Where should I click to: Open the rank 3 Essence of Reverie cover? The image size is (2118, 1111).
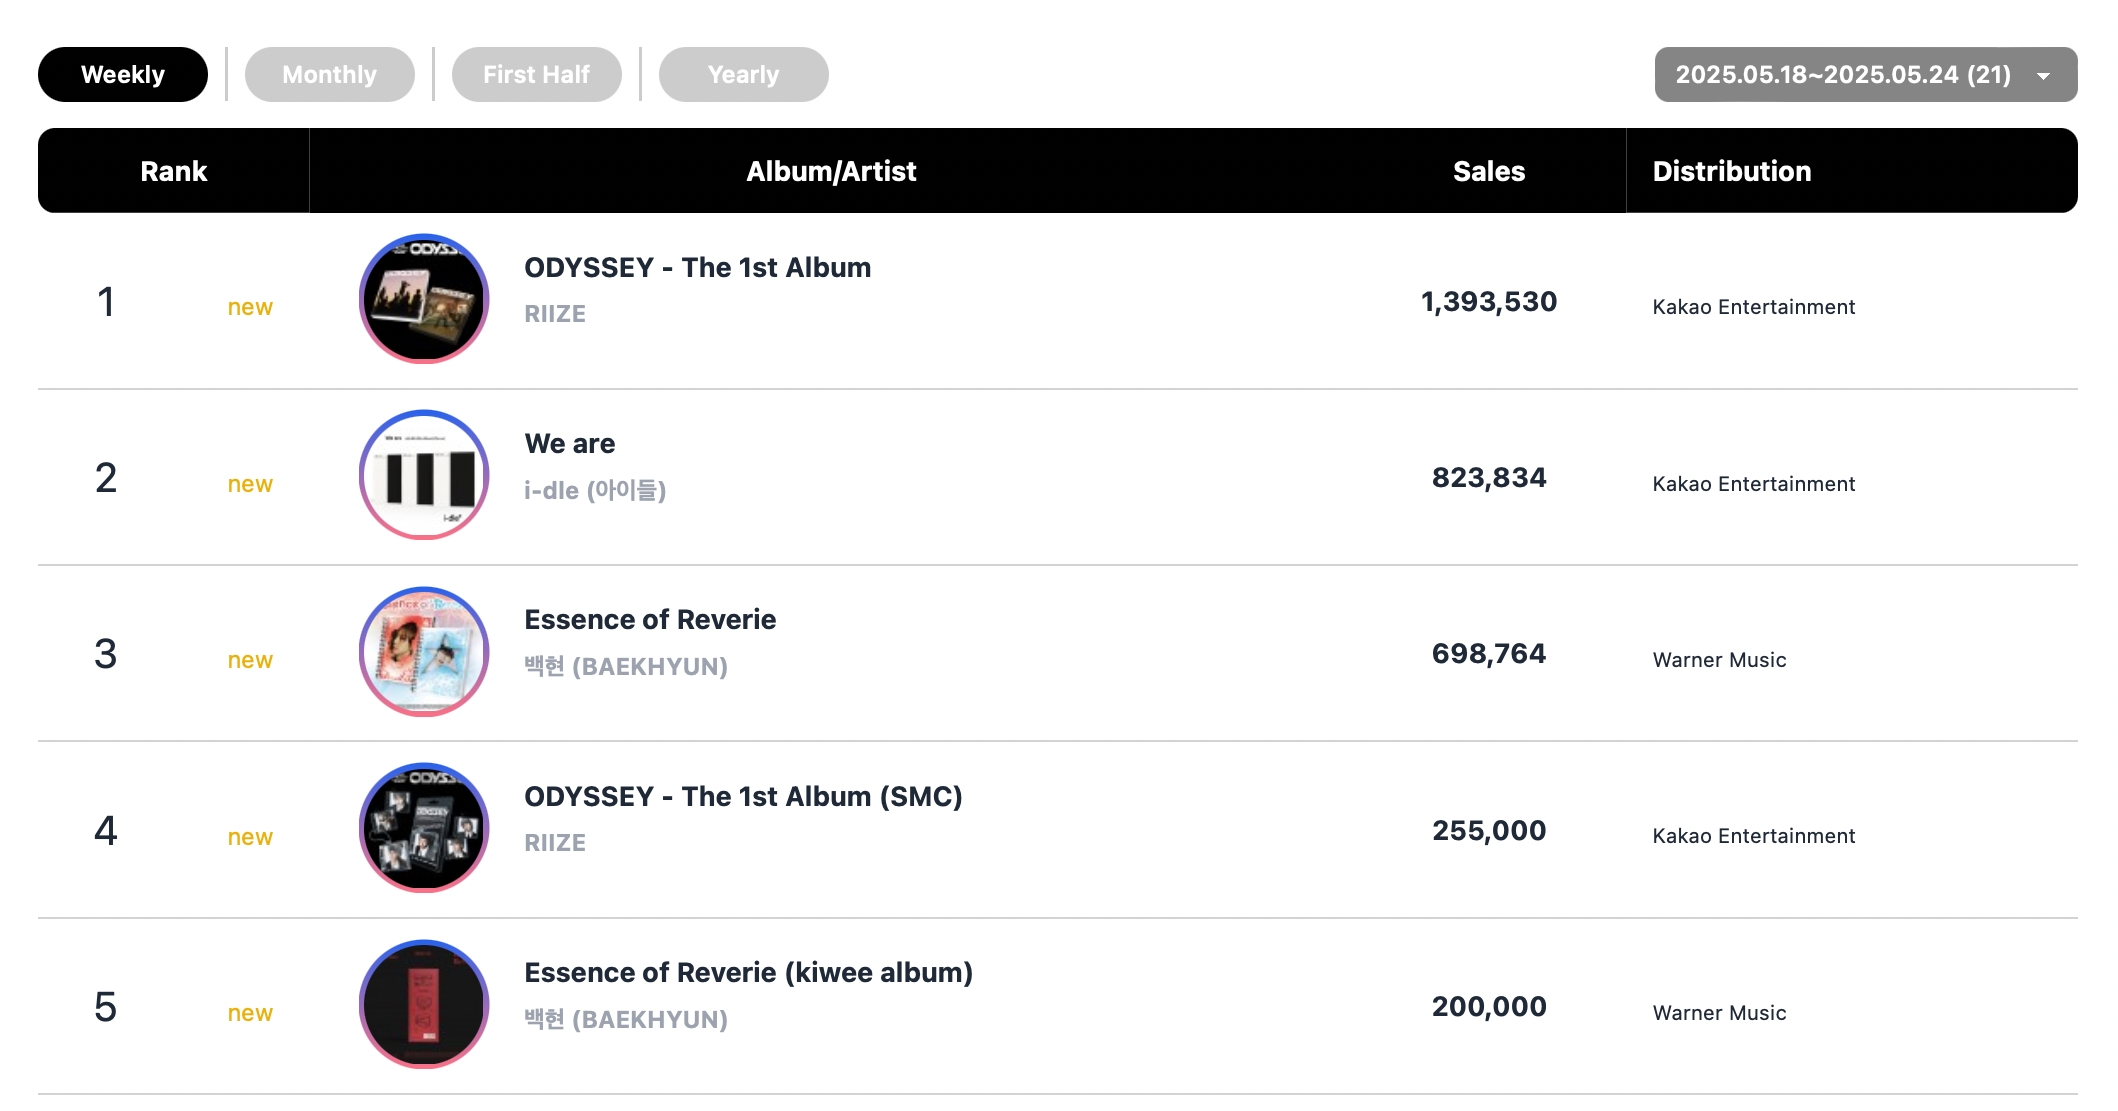point(424,652)
